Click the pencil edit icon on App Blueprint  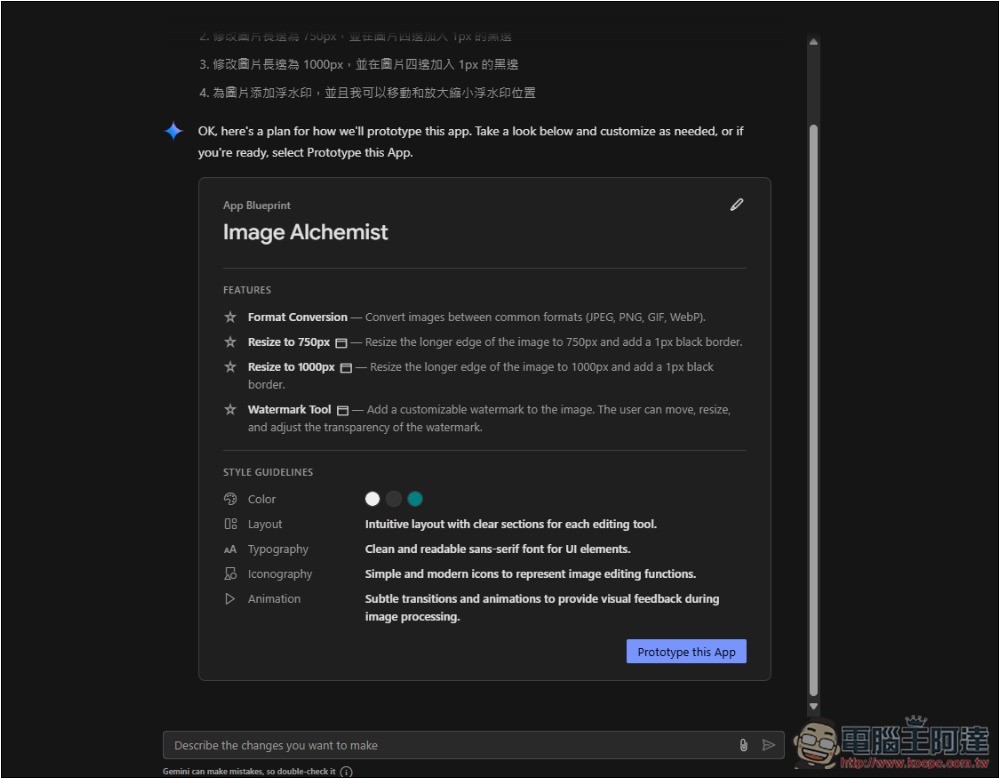(737, 205)
